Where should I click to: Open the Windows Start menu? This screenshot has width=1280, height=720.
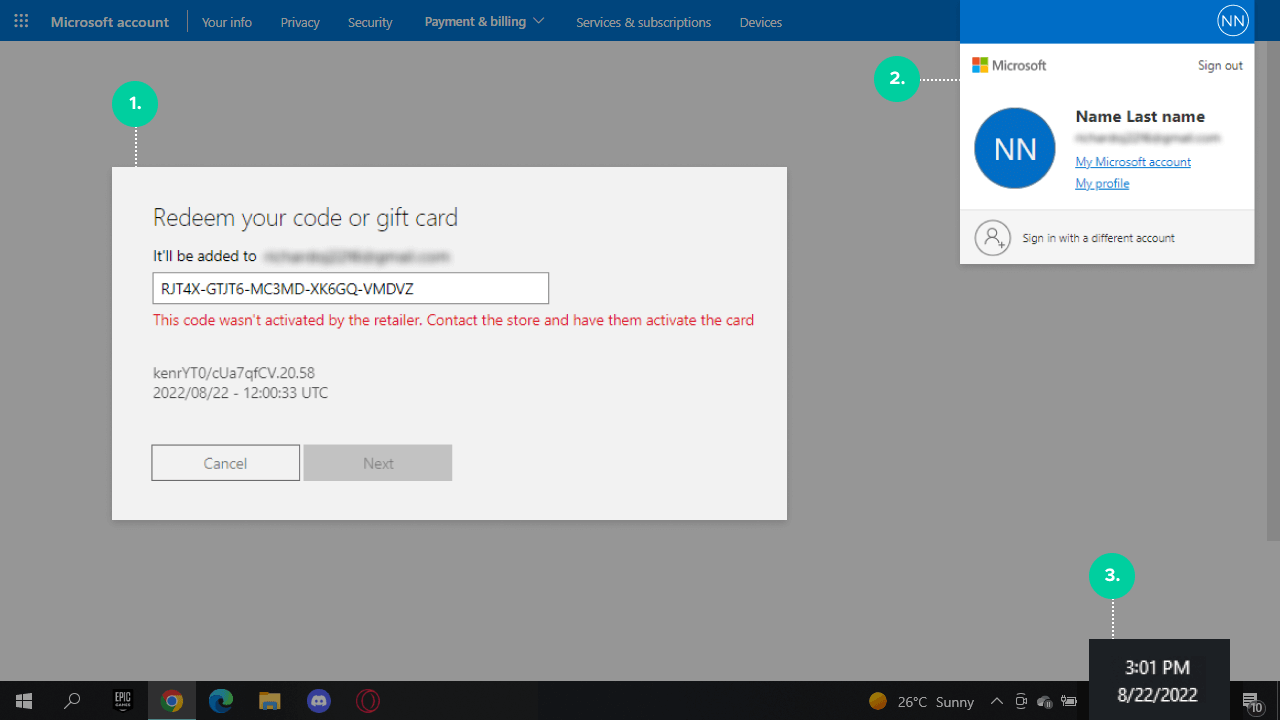click(24, 701)
